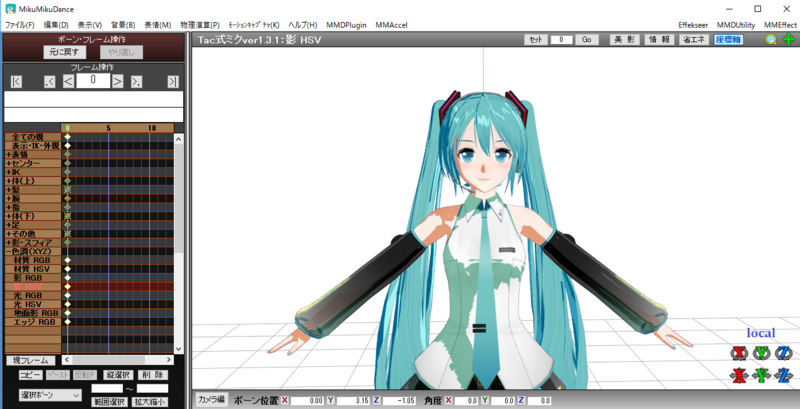Select the 光 HSV bone row
The height and width of the screenshot is (409, 800).
pos(33,304)
